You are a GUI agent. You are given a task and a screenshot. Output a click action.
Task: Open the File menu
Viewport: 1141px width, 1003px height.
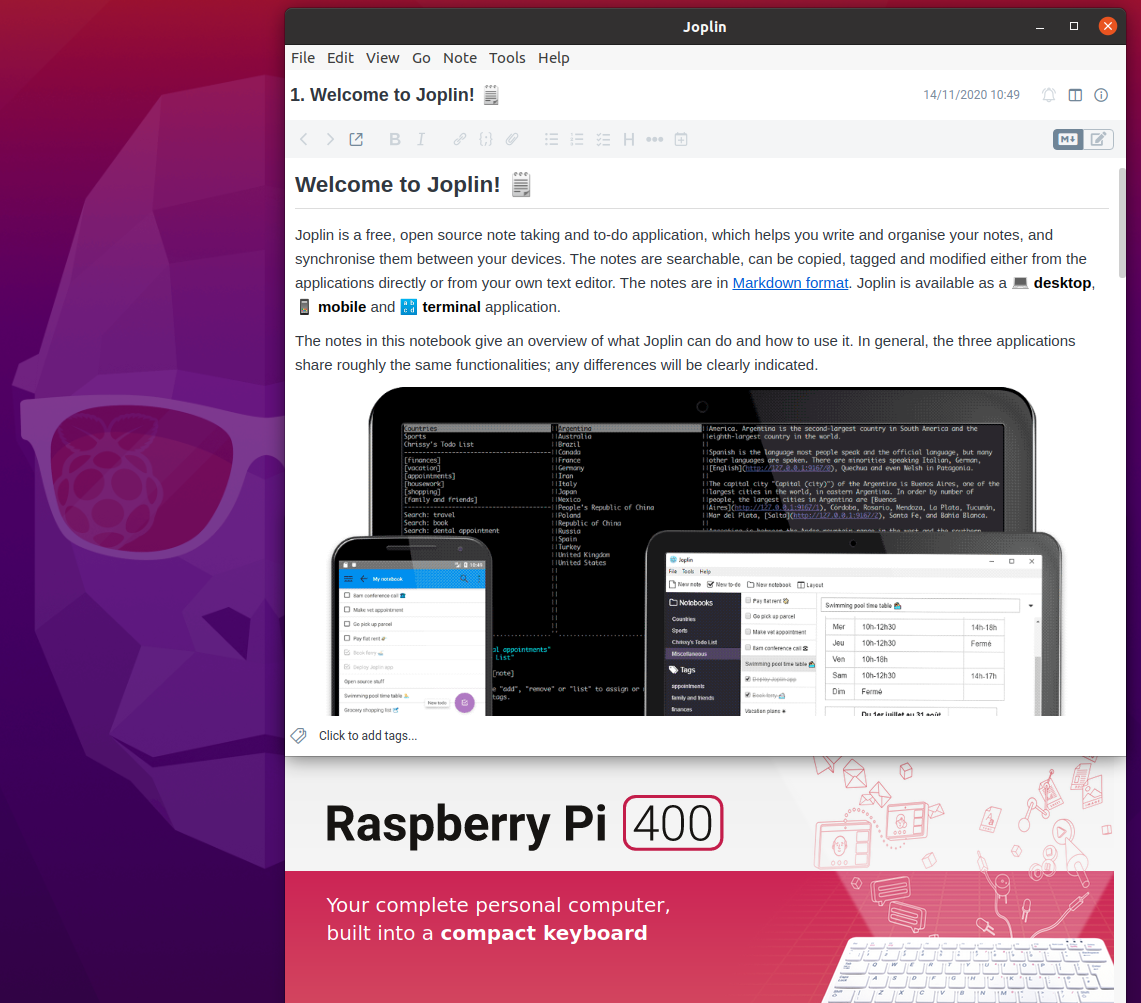[303, 58]
